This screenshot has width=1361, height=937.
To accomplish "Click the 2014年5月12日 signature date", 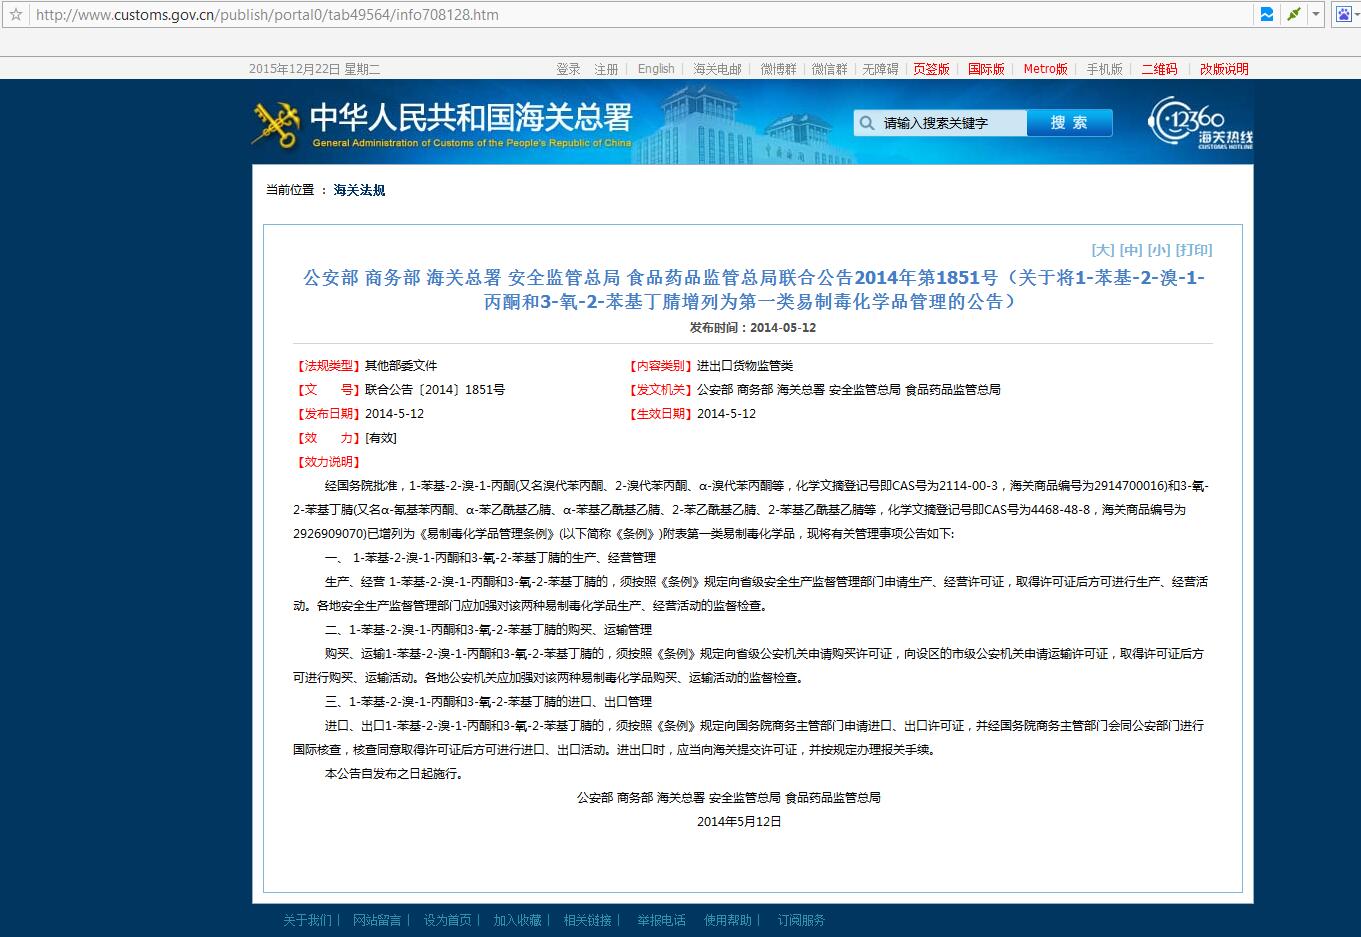I will coord(739,822).
